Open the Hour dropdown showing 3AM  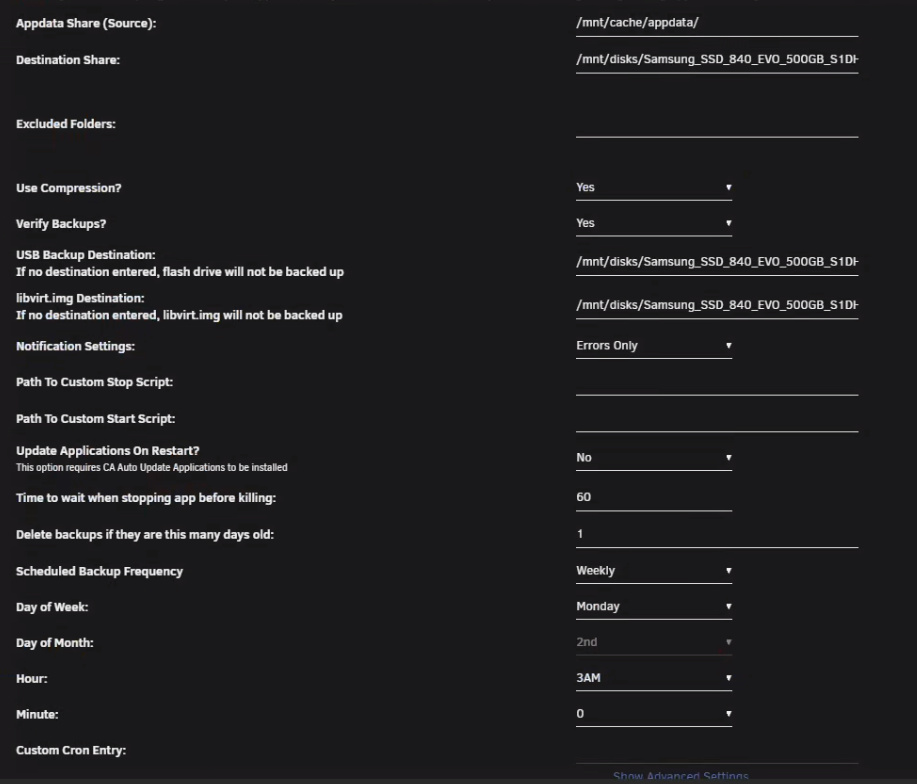(653, 678)
